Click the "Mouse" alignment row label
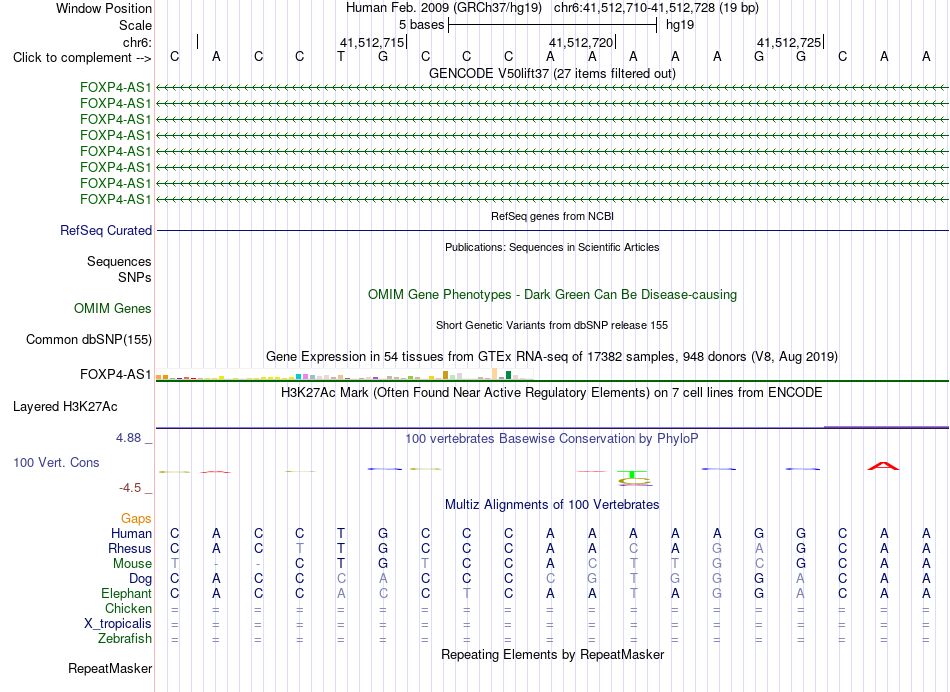 (132, 564)
